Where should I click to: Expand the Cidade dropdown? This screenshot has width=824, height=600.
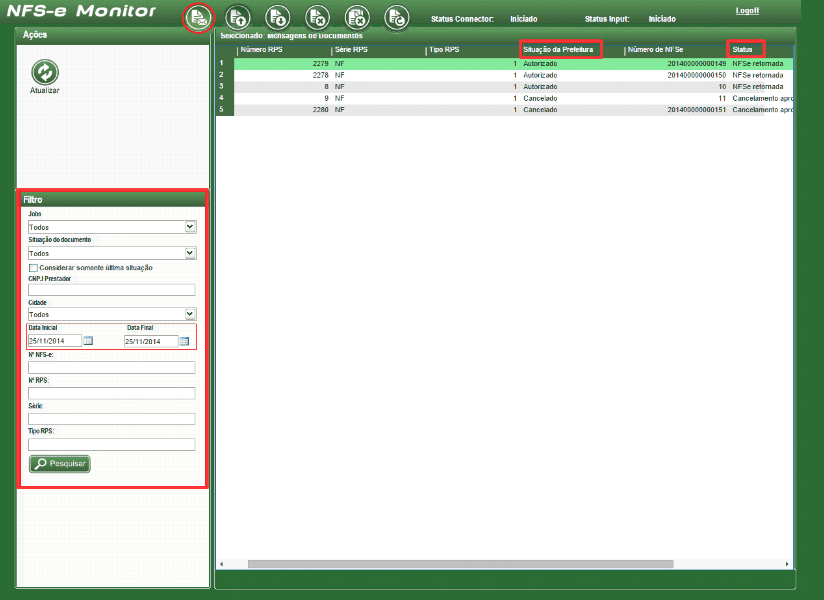190,314
